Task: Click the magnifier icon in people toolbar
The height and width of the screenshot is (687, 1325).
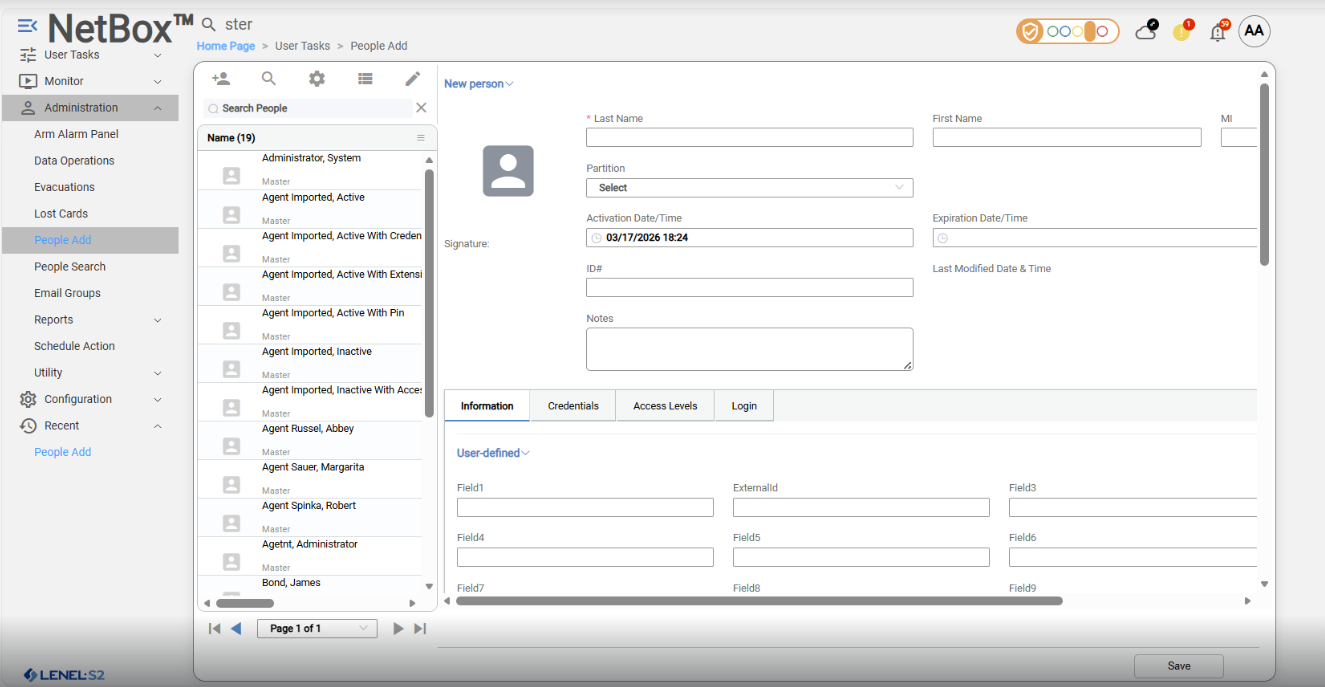Action: coord(269,79)
